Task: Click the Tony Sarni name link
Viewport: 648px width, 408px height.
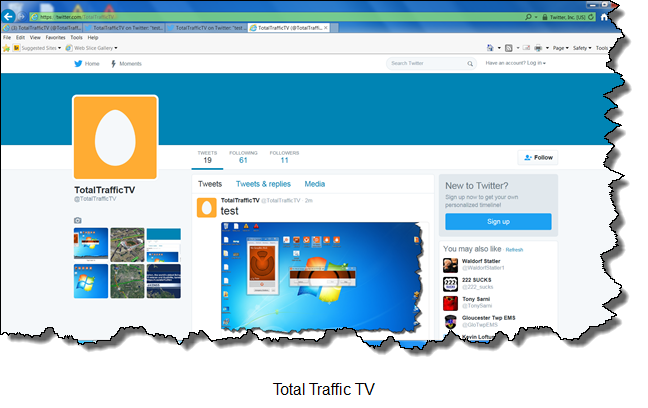Action: click(x=476, y=299)
